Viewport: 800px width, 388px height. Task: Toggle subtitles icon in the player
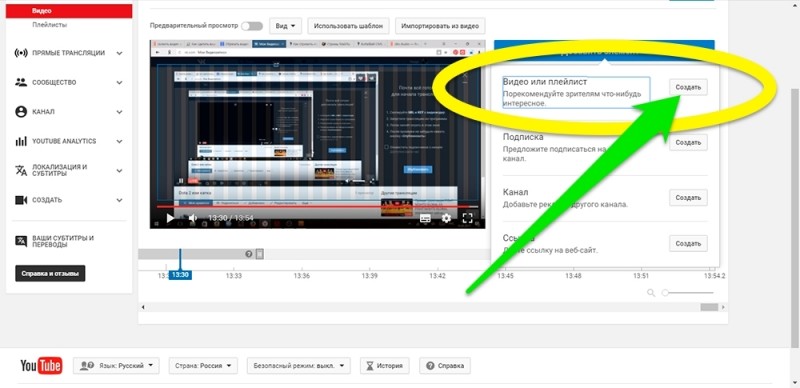(x=425, y=218)
